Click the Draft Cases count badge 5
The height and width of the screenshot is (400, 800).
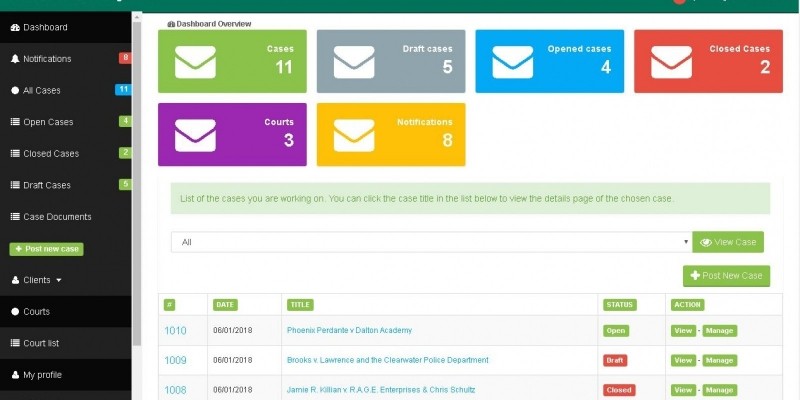point(125,185)
